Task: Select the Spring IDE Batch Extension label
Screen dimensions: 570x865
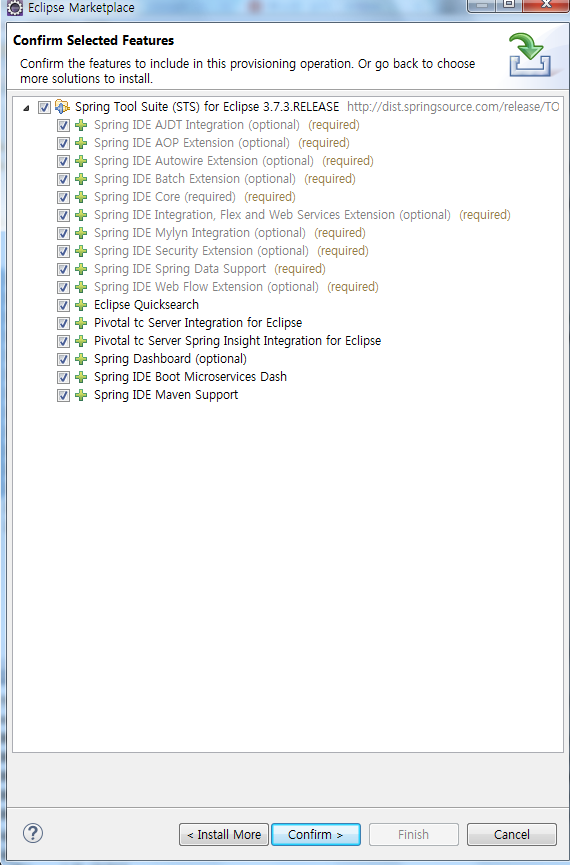Action: (x=195, y=179)
